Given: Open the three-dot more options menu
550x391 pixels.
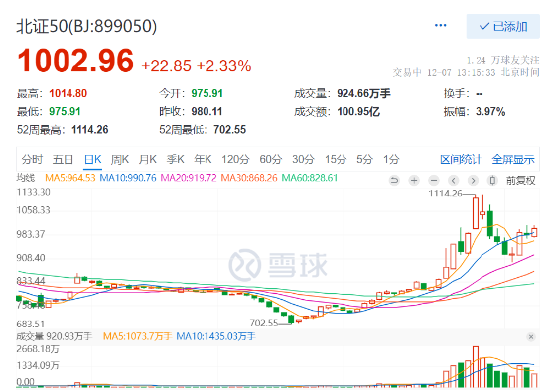Looking at the screenshot, I should (440, 25).
